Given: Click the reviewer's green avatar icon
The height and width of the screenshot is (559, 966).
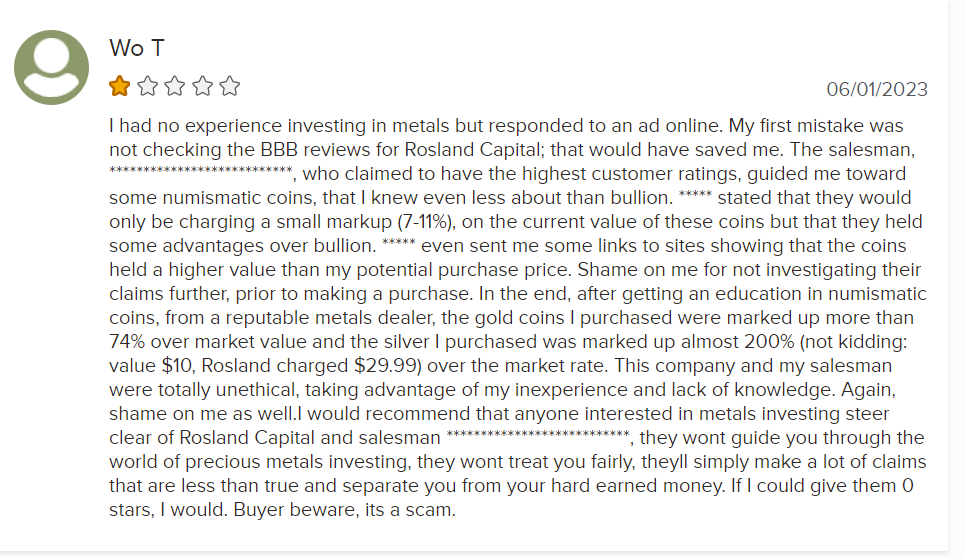Looking at the screenshot, I should pyautogui.click(x=52, y=67).
